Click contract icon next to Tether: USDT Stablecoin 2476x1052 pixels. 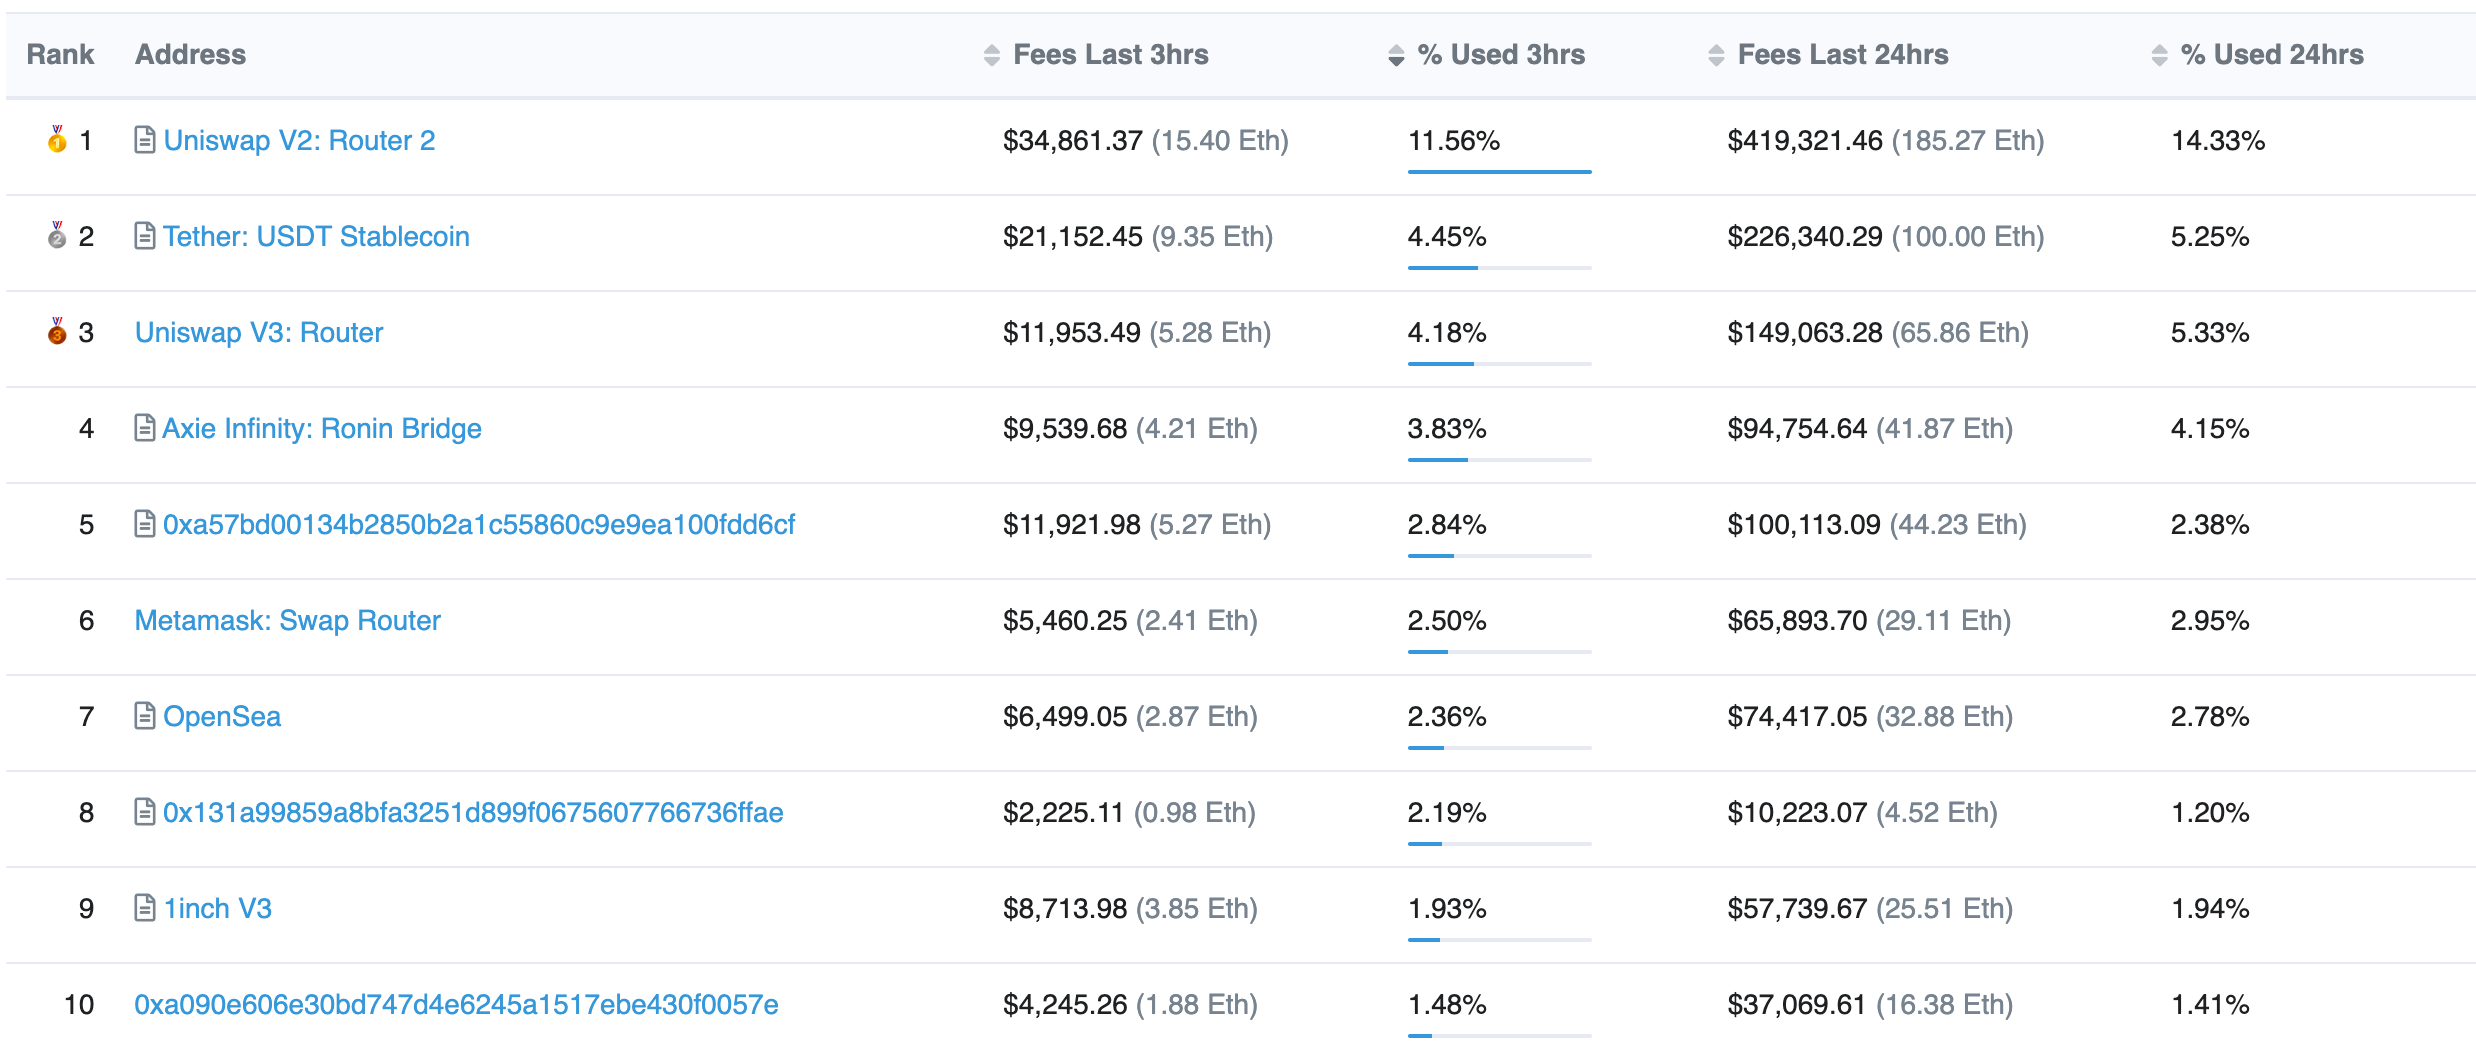144,236
